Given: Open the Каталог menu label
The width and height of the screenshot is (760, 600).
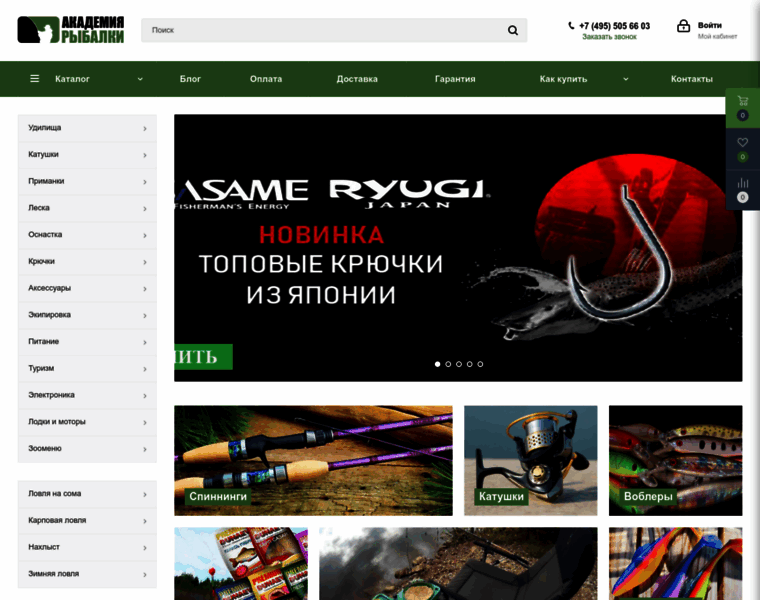Looking at the screenshot, I should 72,79.
